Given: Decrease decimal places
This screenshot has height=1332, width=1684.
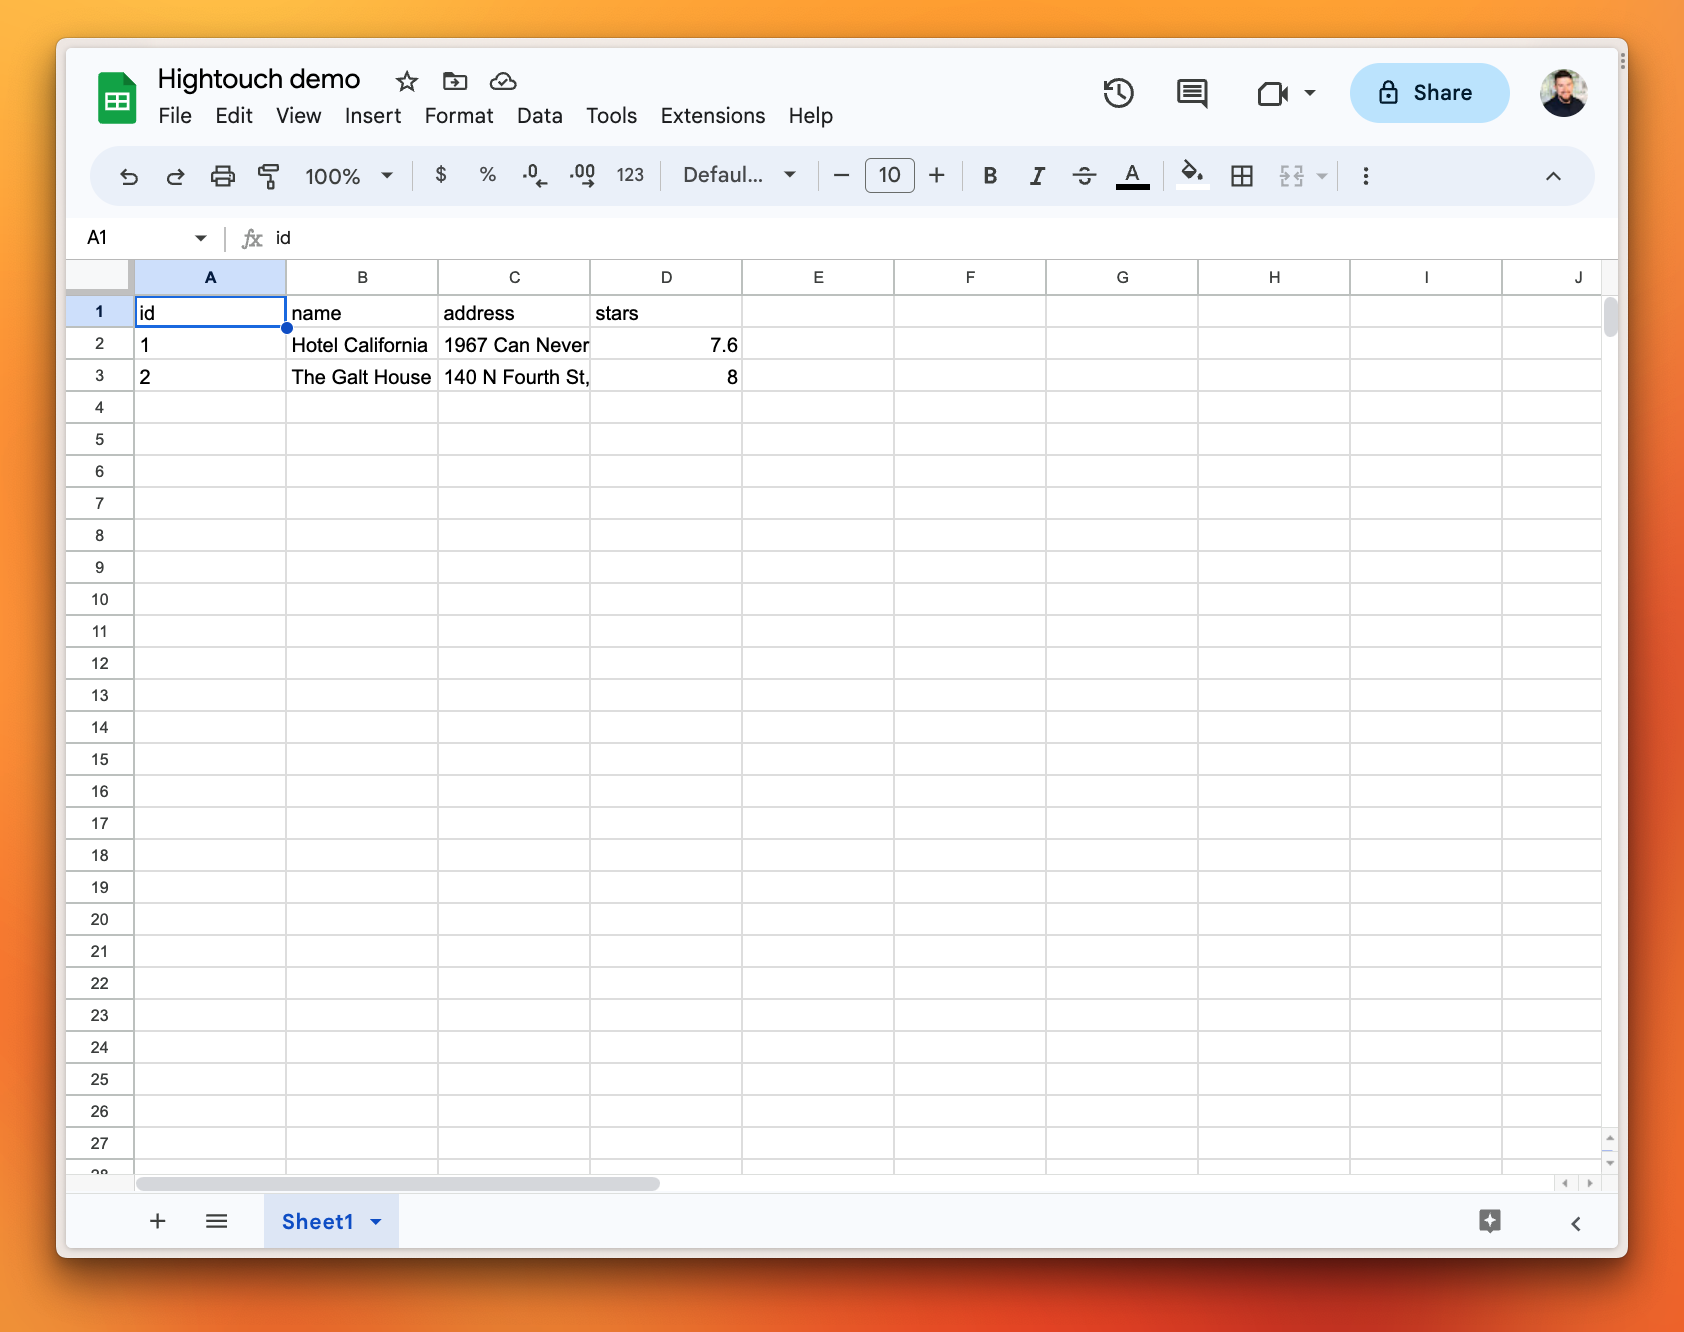Looking at the screenshot, I should pos(535,176).
